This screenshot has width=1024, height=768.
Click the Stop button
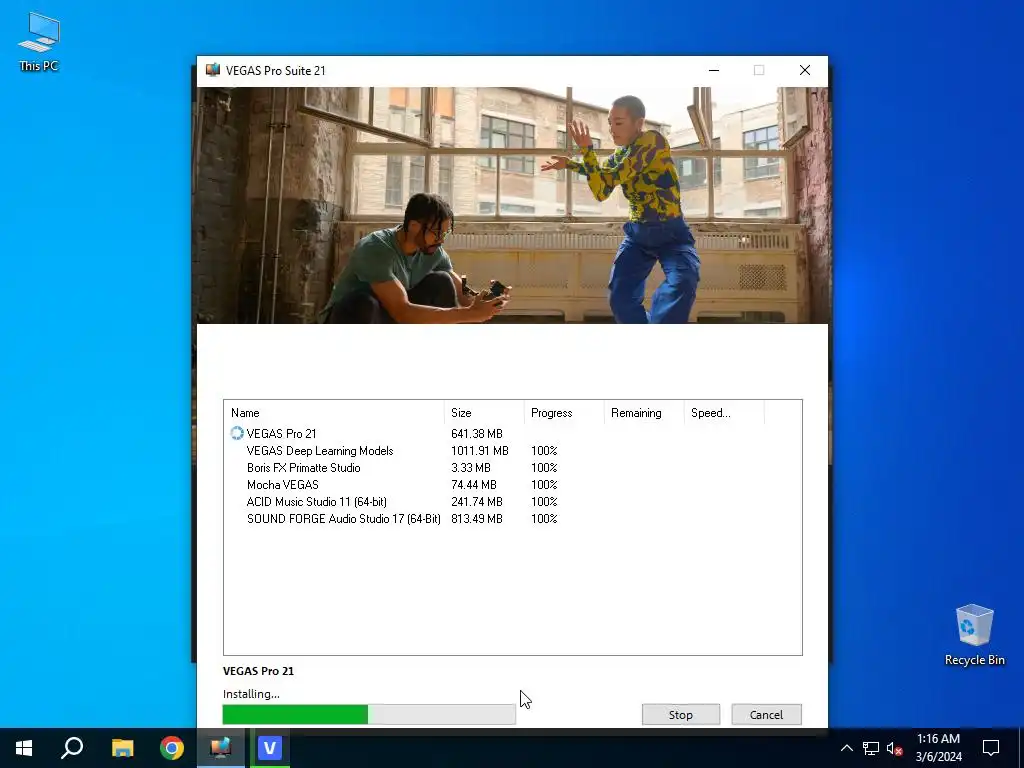680,714
